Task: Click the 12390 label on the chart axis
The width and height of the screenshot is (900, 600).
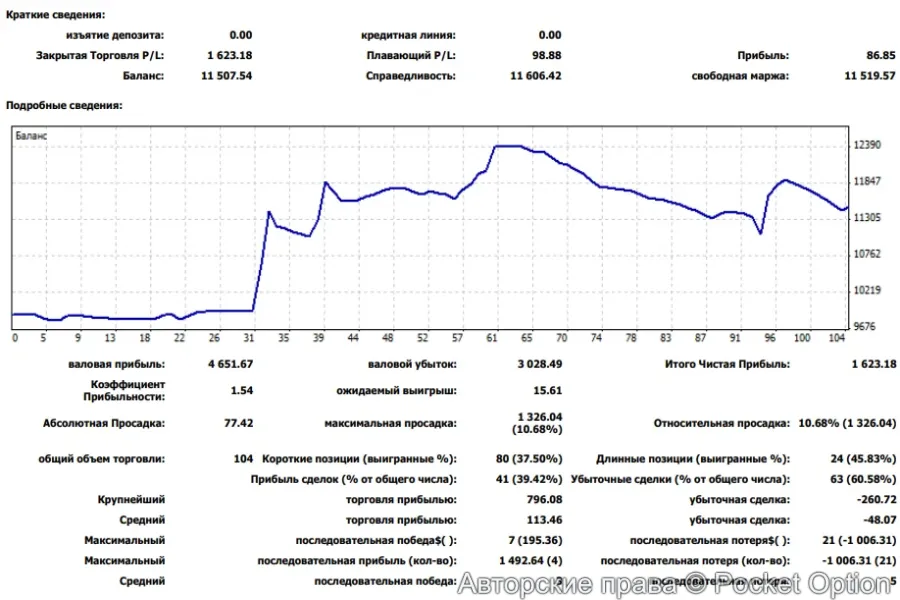Action: [x=869, y=146]
